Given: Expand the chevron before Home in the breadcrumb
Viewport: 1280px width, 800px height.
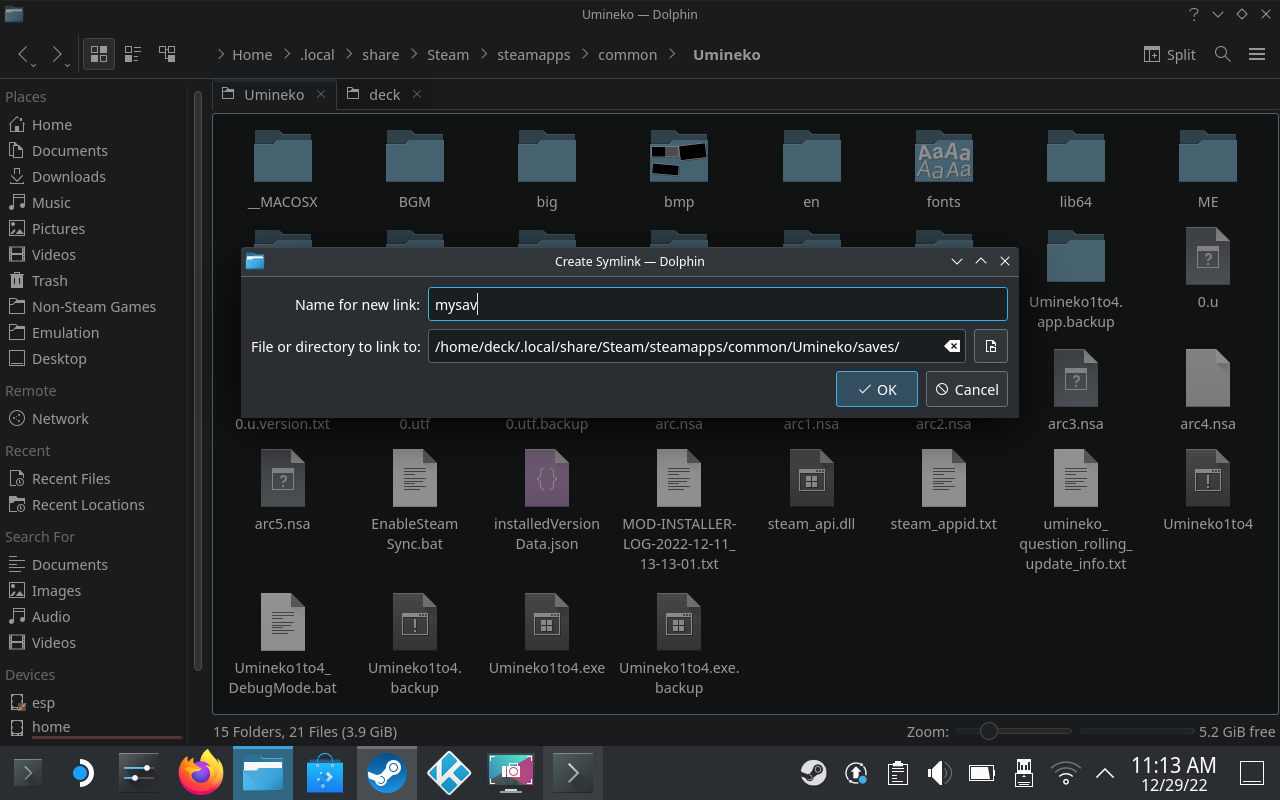Looking at the screenshot, I should pyautogui.click(x=220, y=55).
